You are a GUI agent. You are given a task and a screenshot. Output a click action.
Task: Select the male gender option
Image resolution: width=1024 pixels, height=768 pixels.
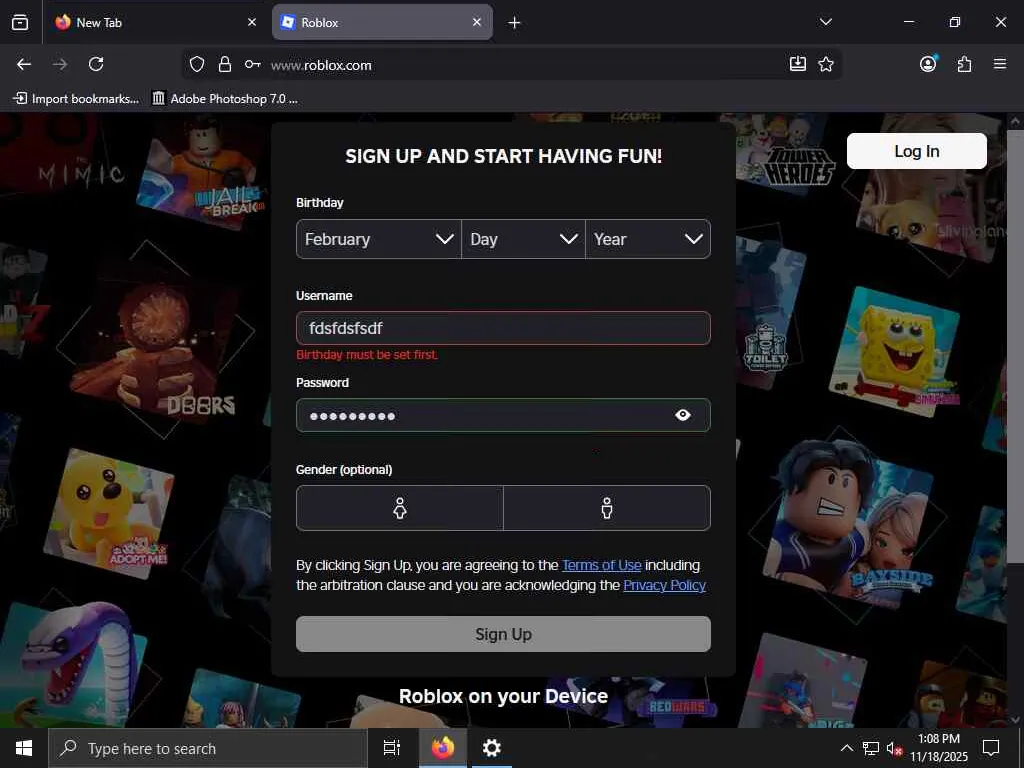coord(607,508)
